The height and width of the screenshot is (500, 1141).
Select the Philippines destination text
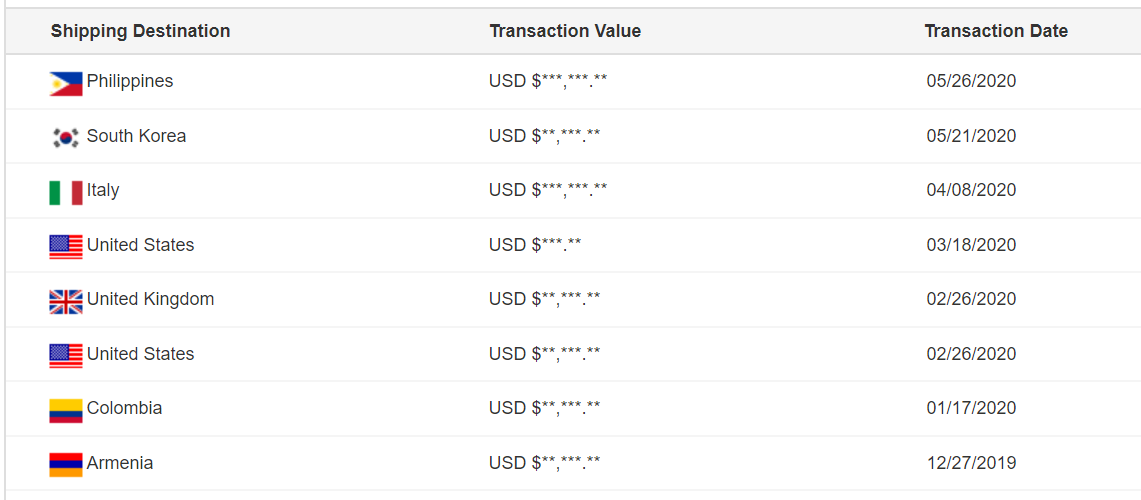pos(130,81)
